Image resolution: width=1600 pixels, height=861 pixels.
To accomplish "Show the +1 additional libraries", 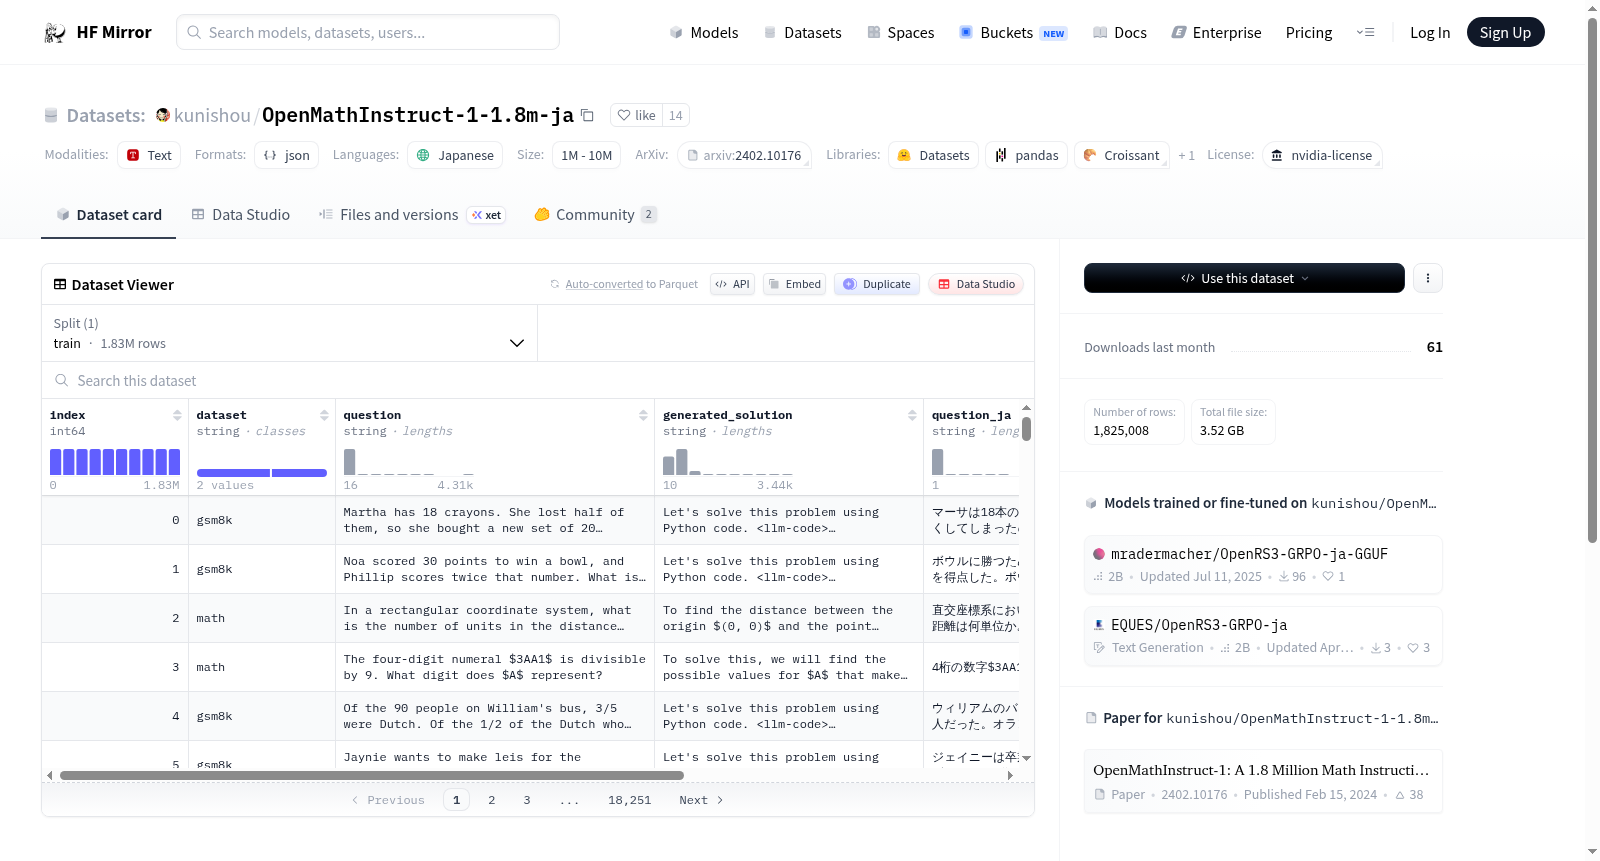I will (x=1187, y=155).
